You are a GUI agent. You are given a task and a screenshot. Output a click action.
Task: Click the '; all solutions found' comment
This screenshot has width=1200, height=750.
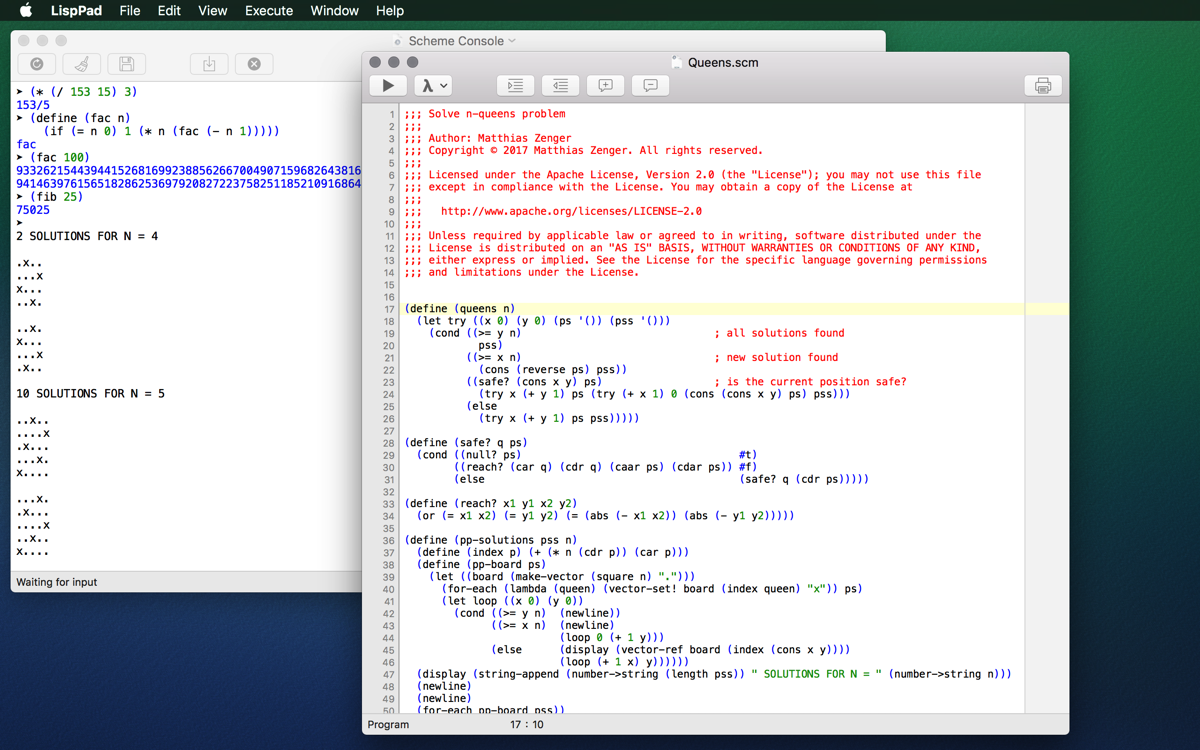click(x=779, y=333)
